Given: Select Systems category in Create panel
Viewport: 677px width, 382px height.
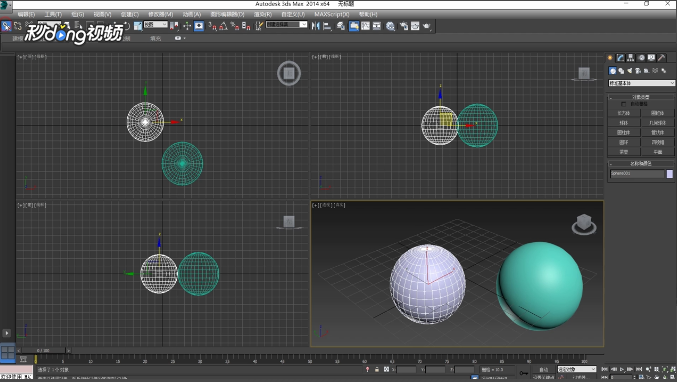Looking at the screenshot, I should (x=664, y=71).
